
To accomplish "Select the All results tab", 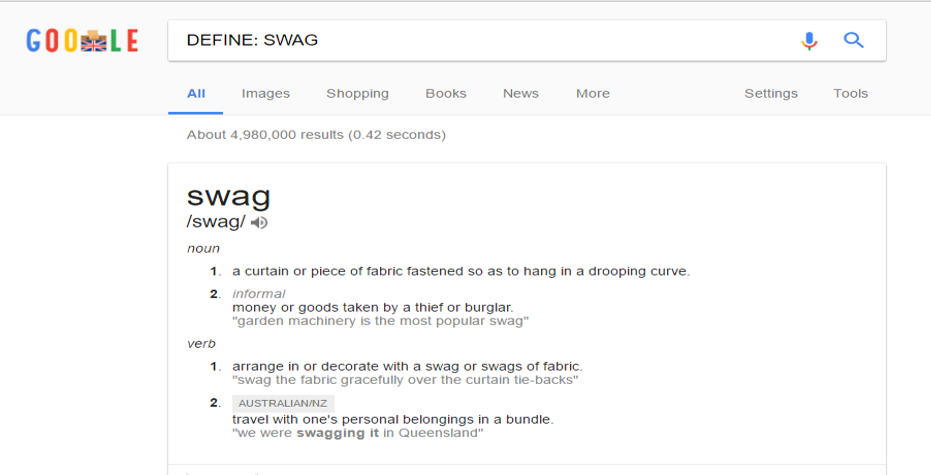I will [x=196, y=93].
